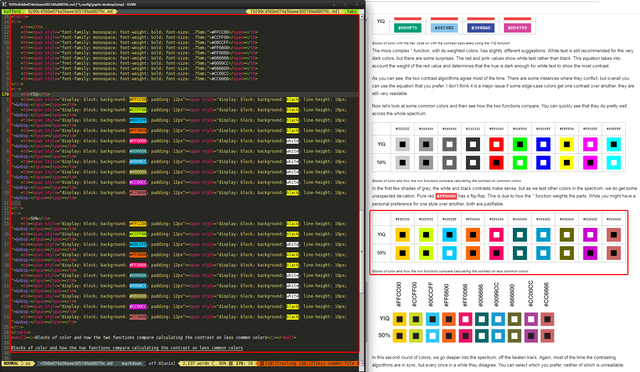The image size is (640, 372).
Task: Click amber #FFCC00 swatch, YIQ row, outlined table
Action: tap(402, 235)
